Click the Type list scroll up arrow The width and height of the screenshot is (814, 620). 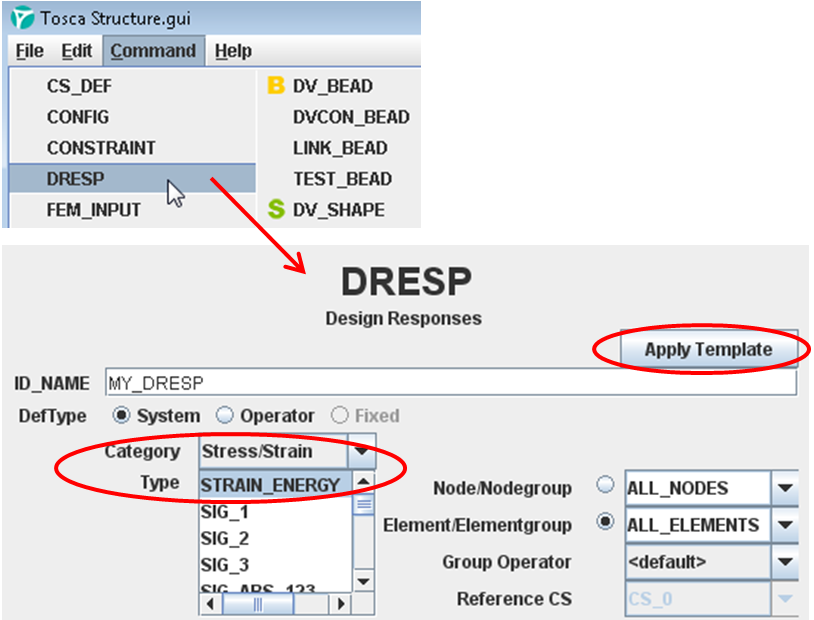coord(363,482)
